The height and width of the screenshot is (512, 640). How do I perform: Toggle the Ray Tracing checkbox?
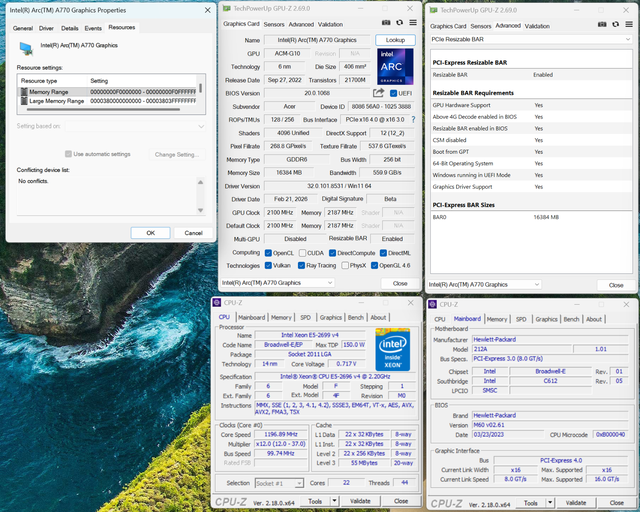tap(301, 265)
